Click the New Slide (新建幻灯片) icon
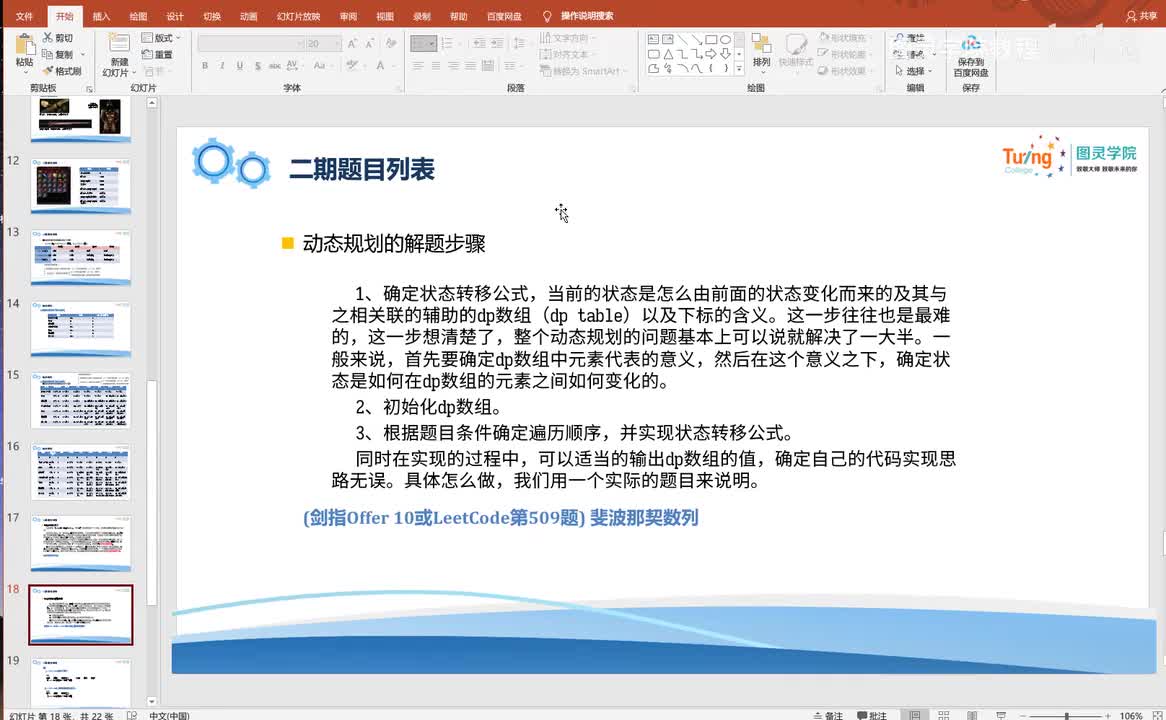The image size is (1166, 720). [118, 43]
